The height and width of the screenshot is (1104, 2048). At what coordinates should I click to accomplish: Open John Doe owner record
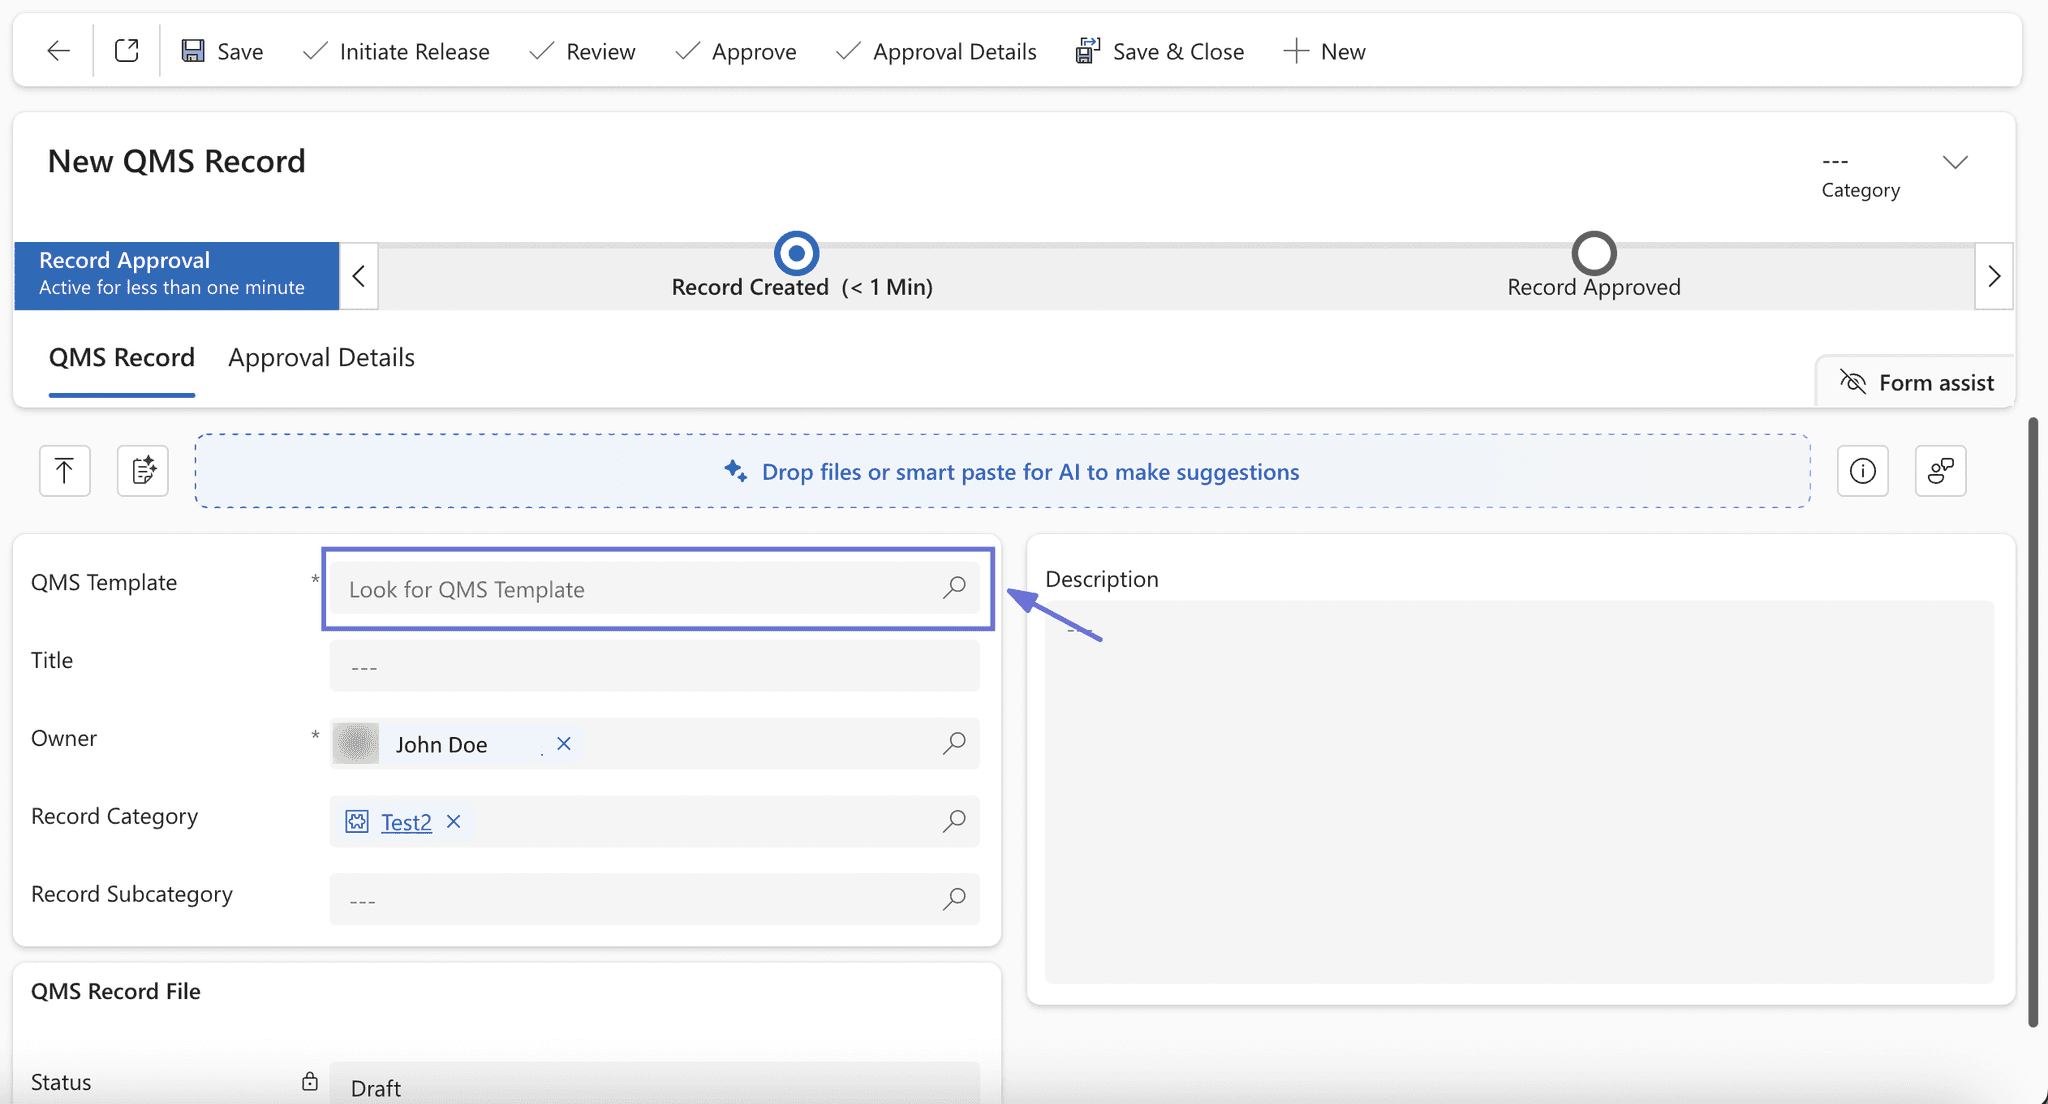tap(441, 745)
